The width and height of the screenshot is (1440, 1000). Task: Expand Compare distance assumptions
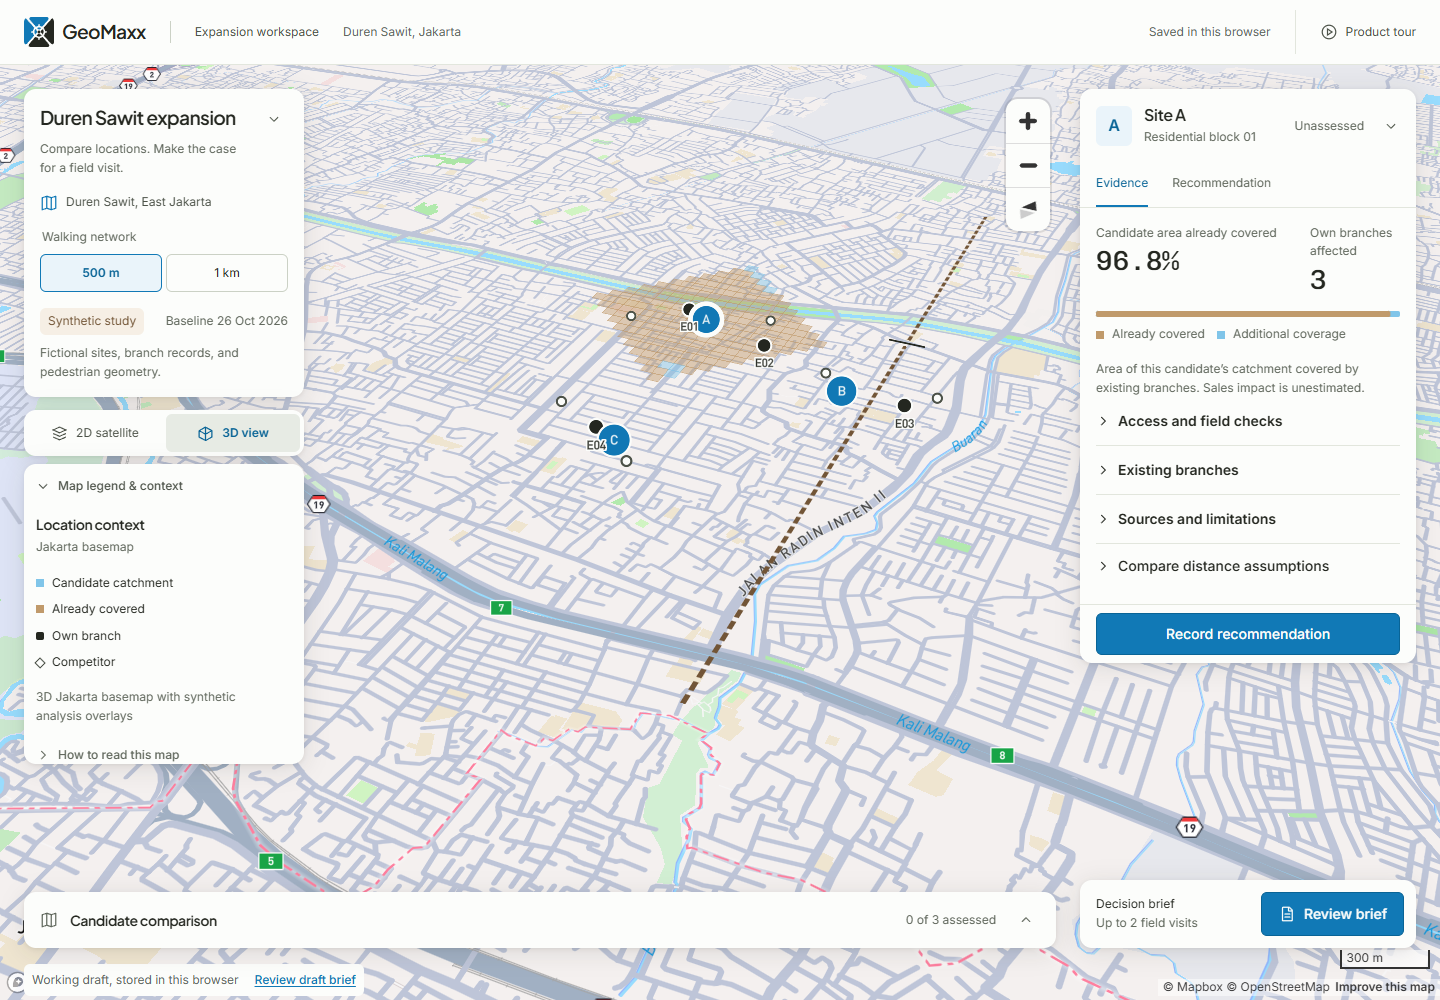click(1248, 566)
